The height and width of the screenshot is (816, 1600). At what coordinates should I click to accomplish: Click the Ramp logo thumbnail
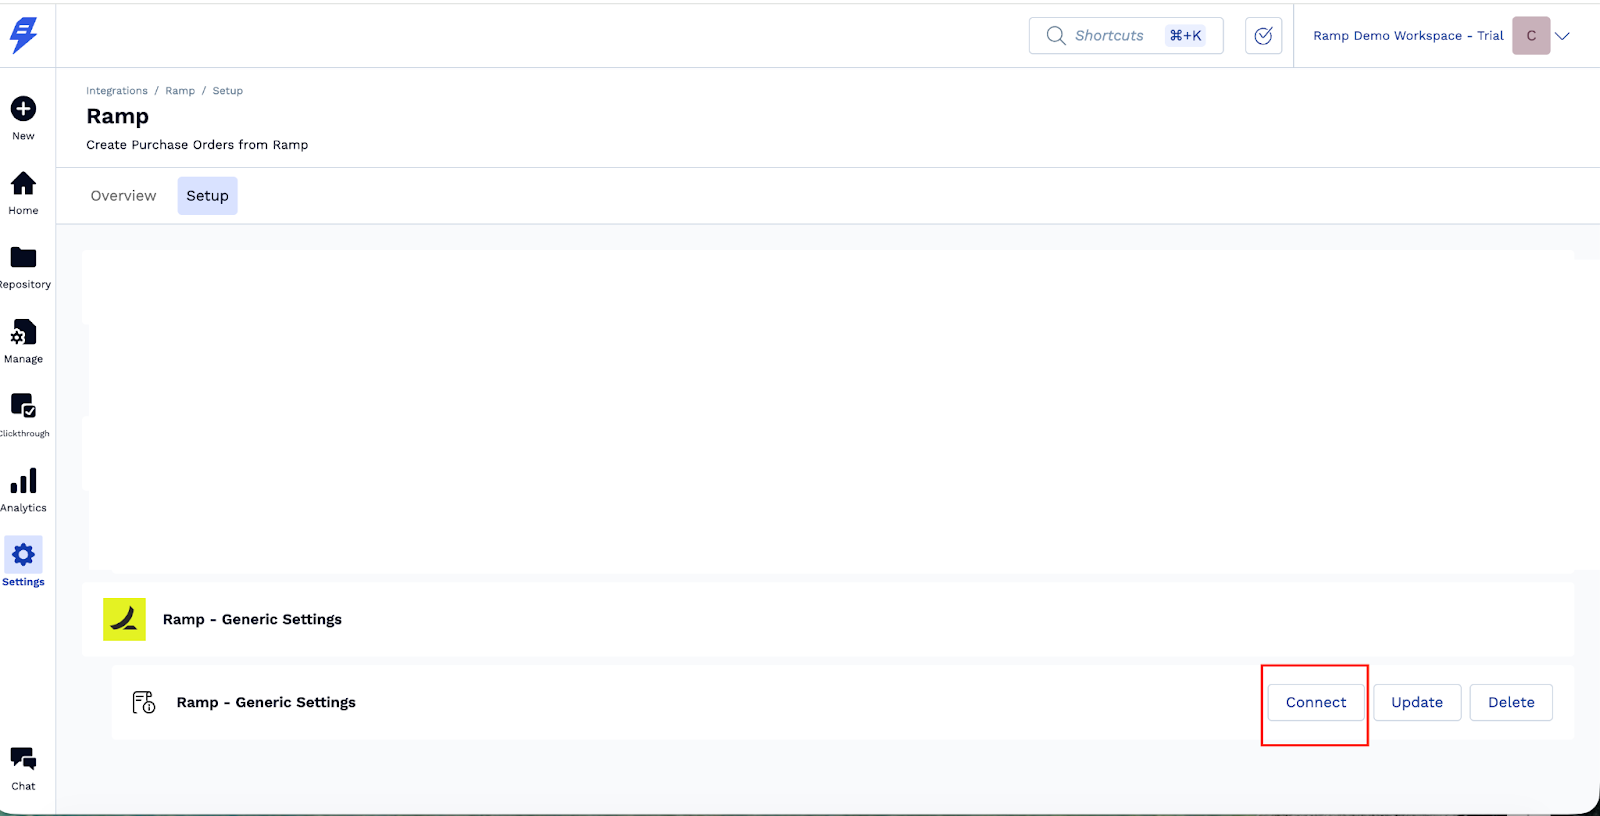pyautogui.click(x=124, y=619)
